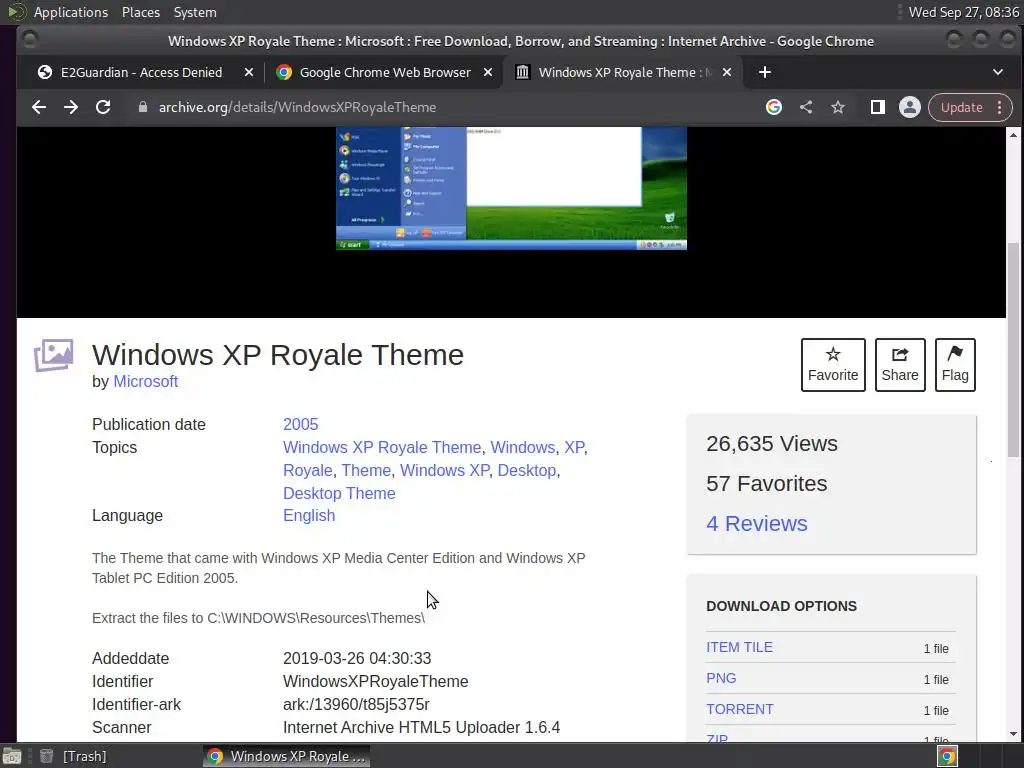
Task: Click the scrollbar up arrow
Action: [1014, 135]
